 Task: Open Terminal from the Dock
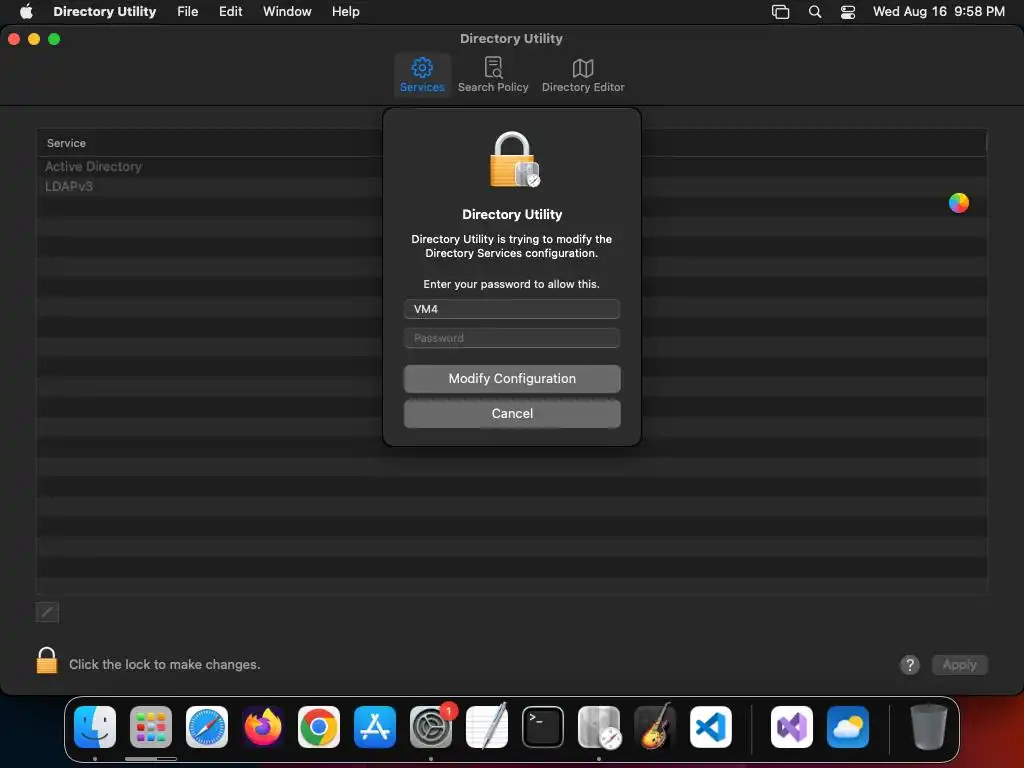point(543,727)
